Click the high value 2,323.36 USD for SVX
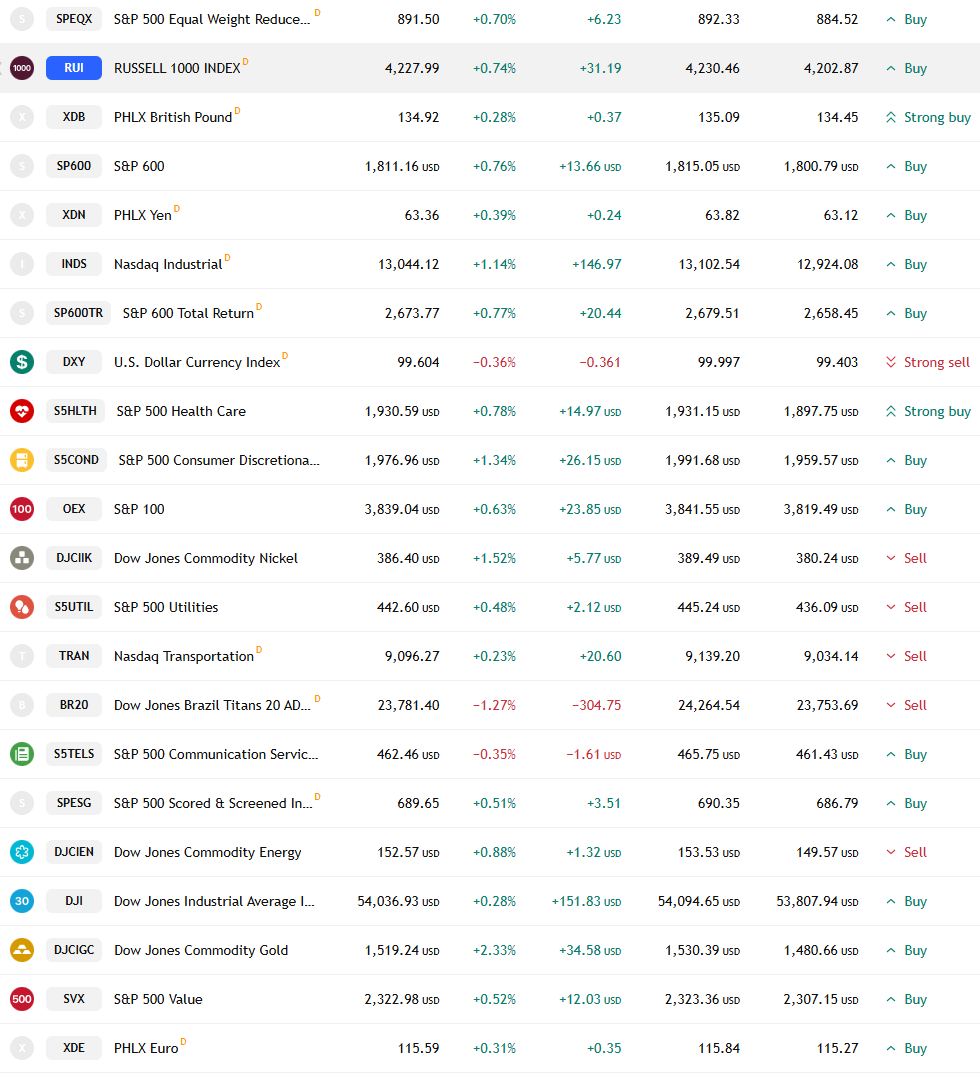 coord(703,999)
